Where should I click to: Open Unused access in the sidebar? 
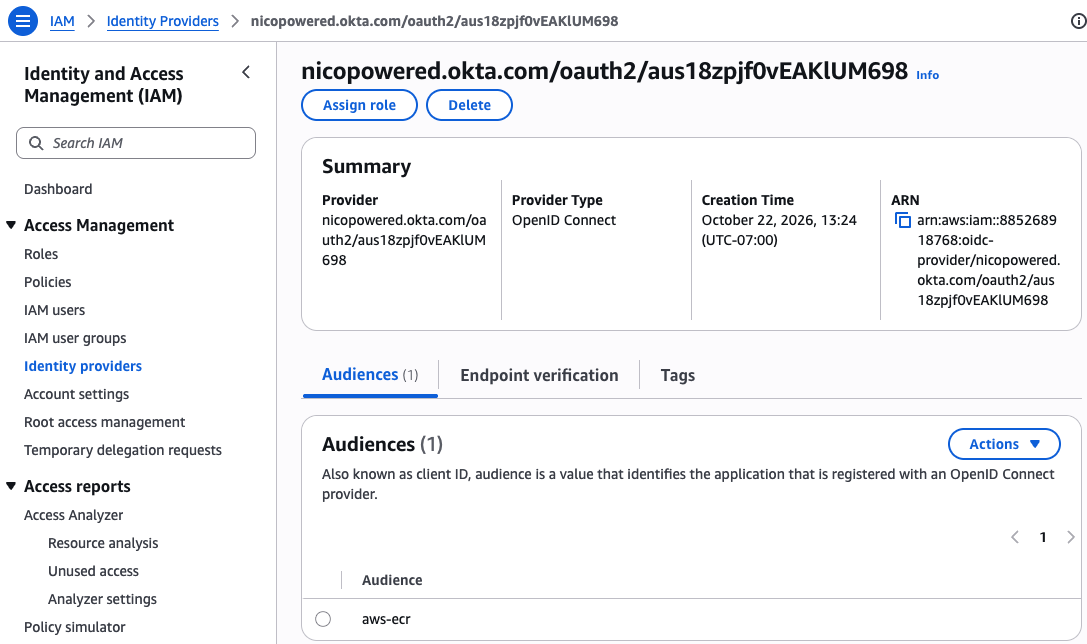pos(93,571)
